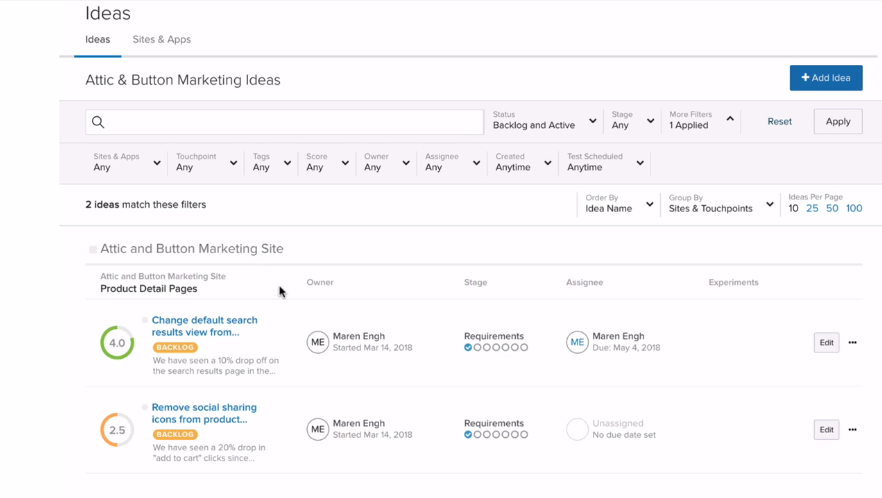The width and height of the screenshot is (882, 498).
Task: Click the 2.5 score circle
Action: tap(117, 430)
